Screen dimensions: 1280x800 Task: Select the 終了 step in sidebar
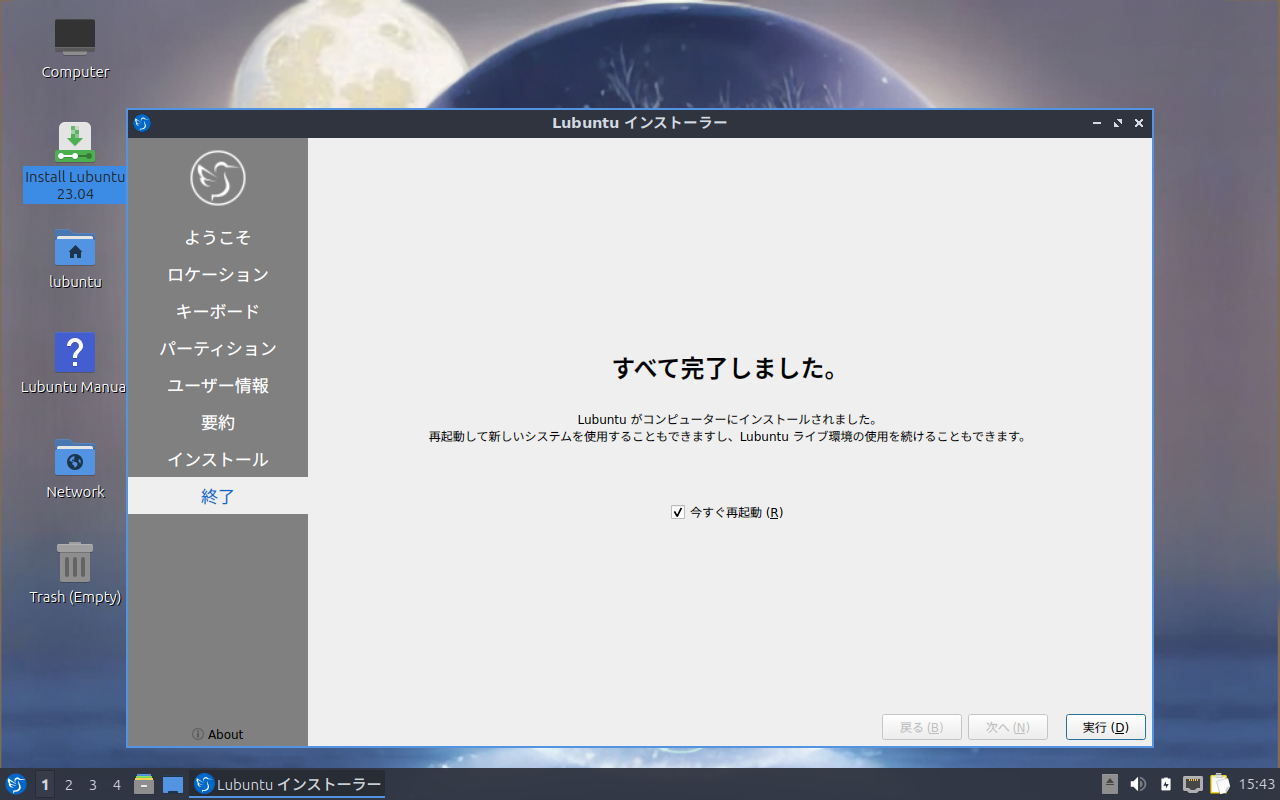click(x=218, y=496)
